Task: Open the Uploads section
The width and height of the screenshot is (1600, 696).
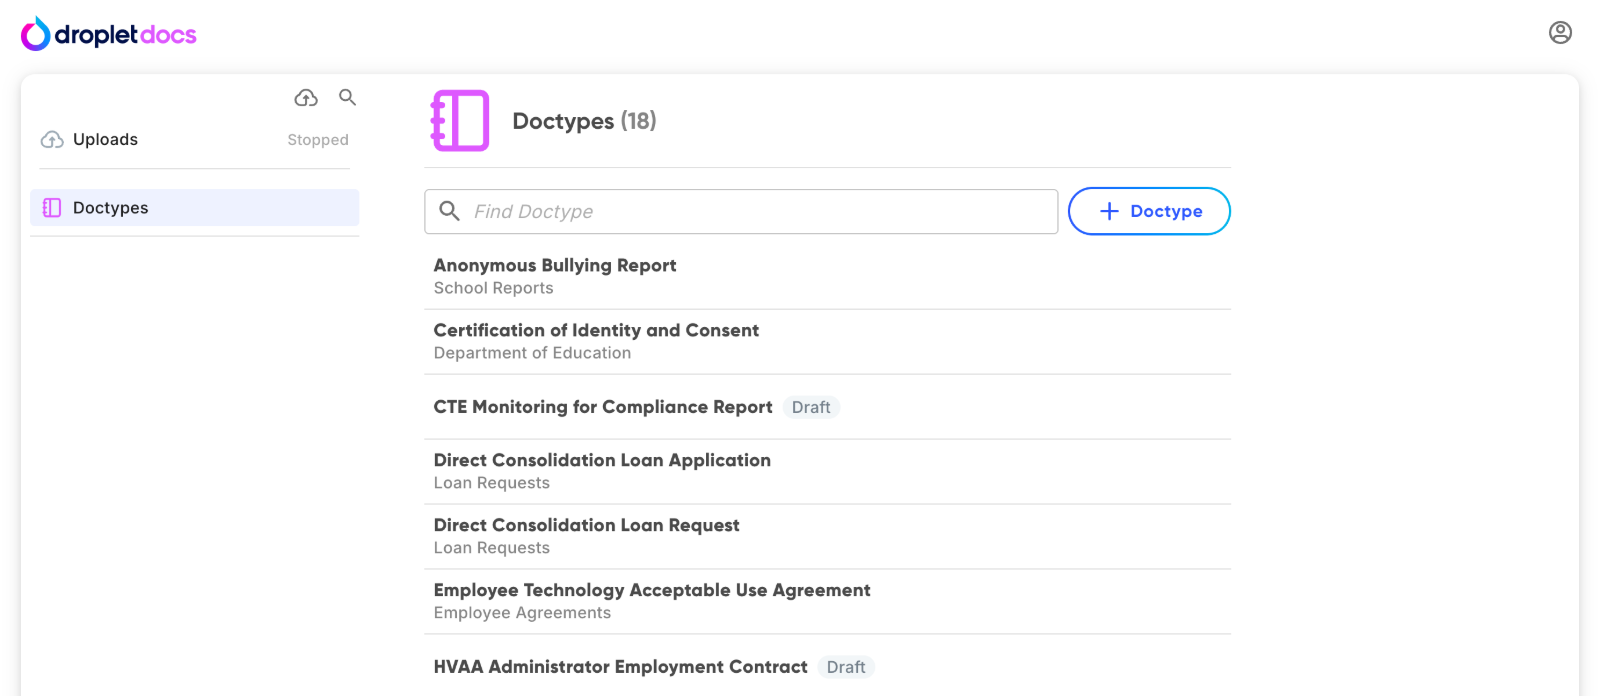Action: 195,140
